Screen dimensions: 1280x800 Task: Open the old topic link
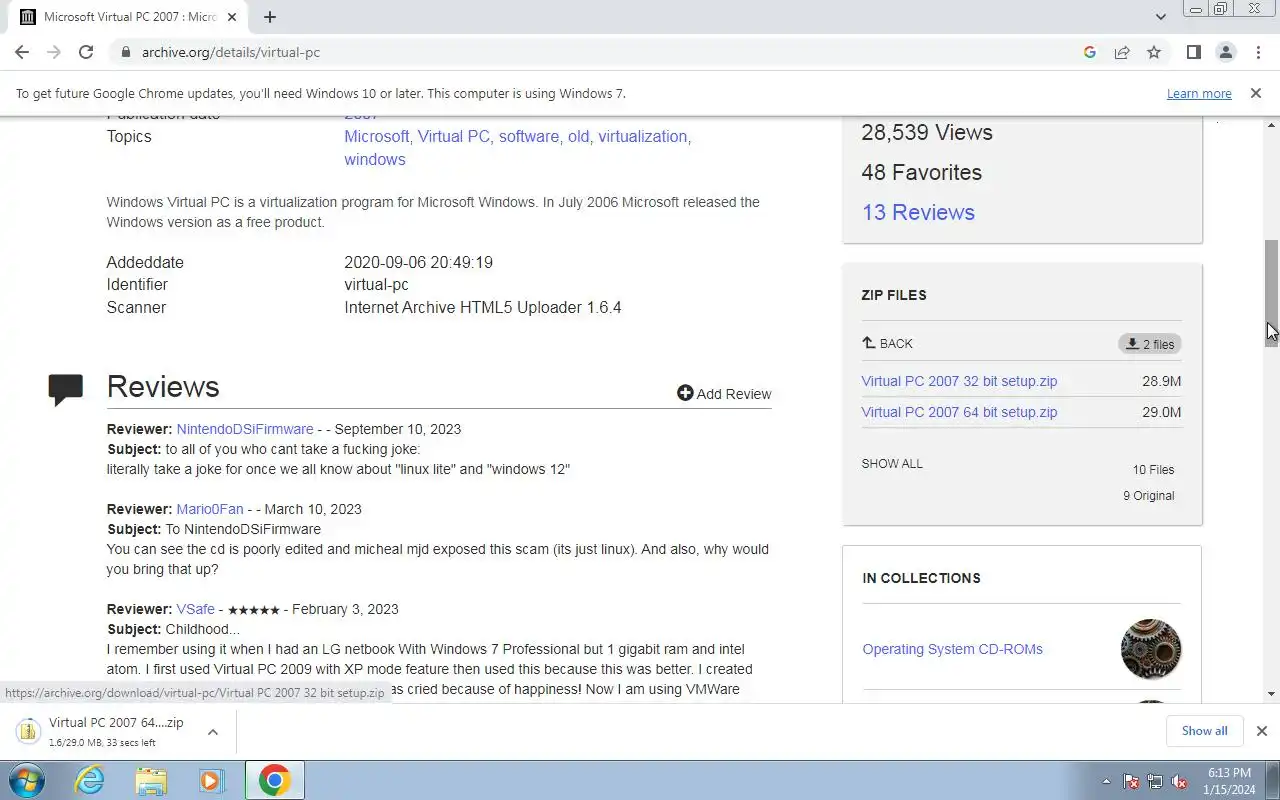(x=579, y=137)
